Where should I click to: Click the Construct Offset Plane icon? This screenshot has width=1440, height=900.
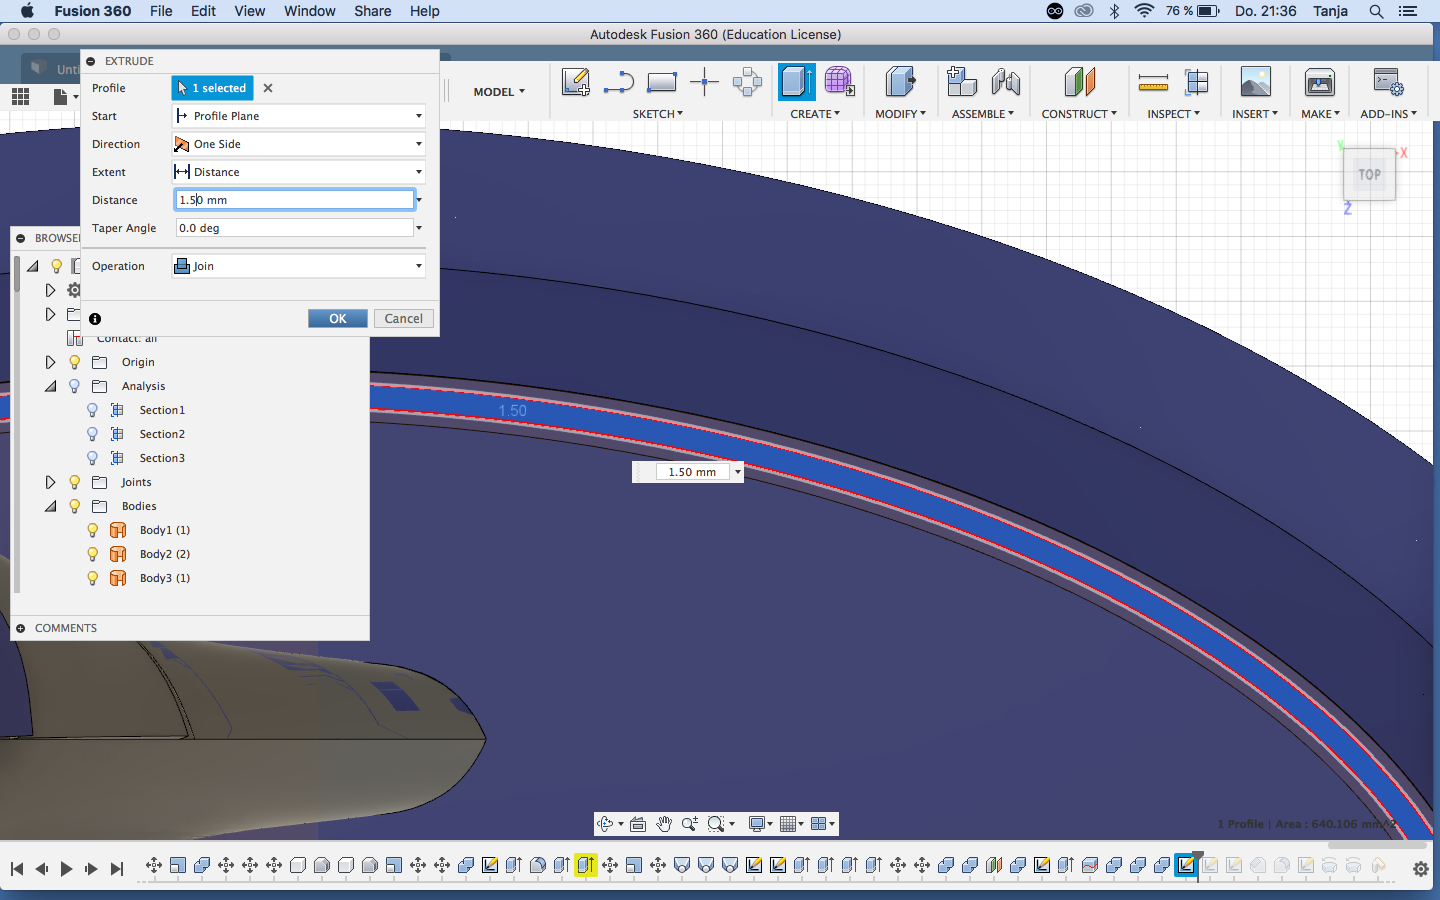(x=1079, y=82)
